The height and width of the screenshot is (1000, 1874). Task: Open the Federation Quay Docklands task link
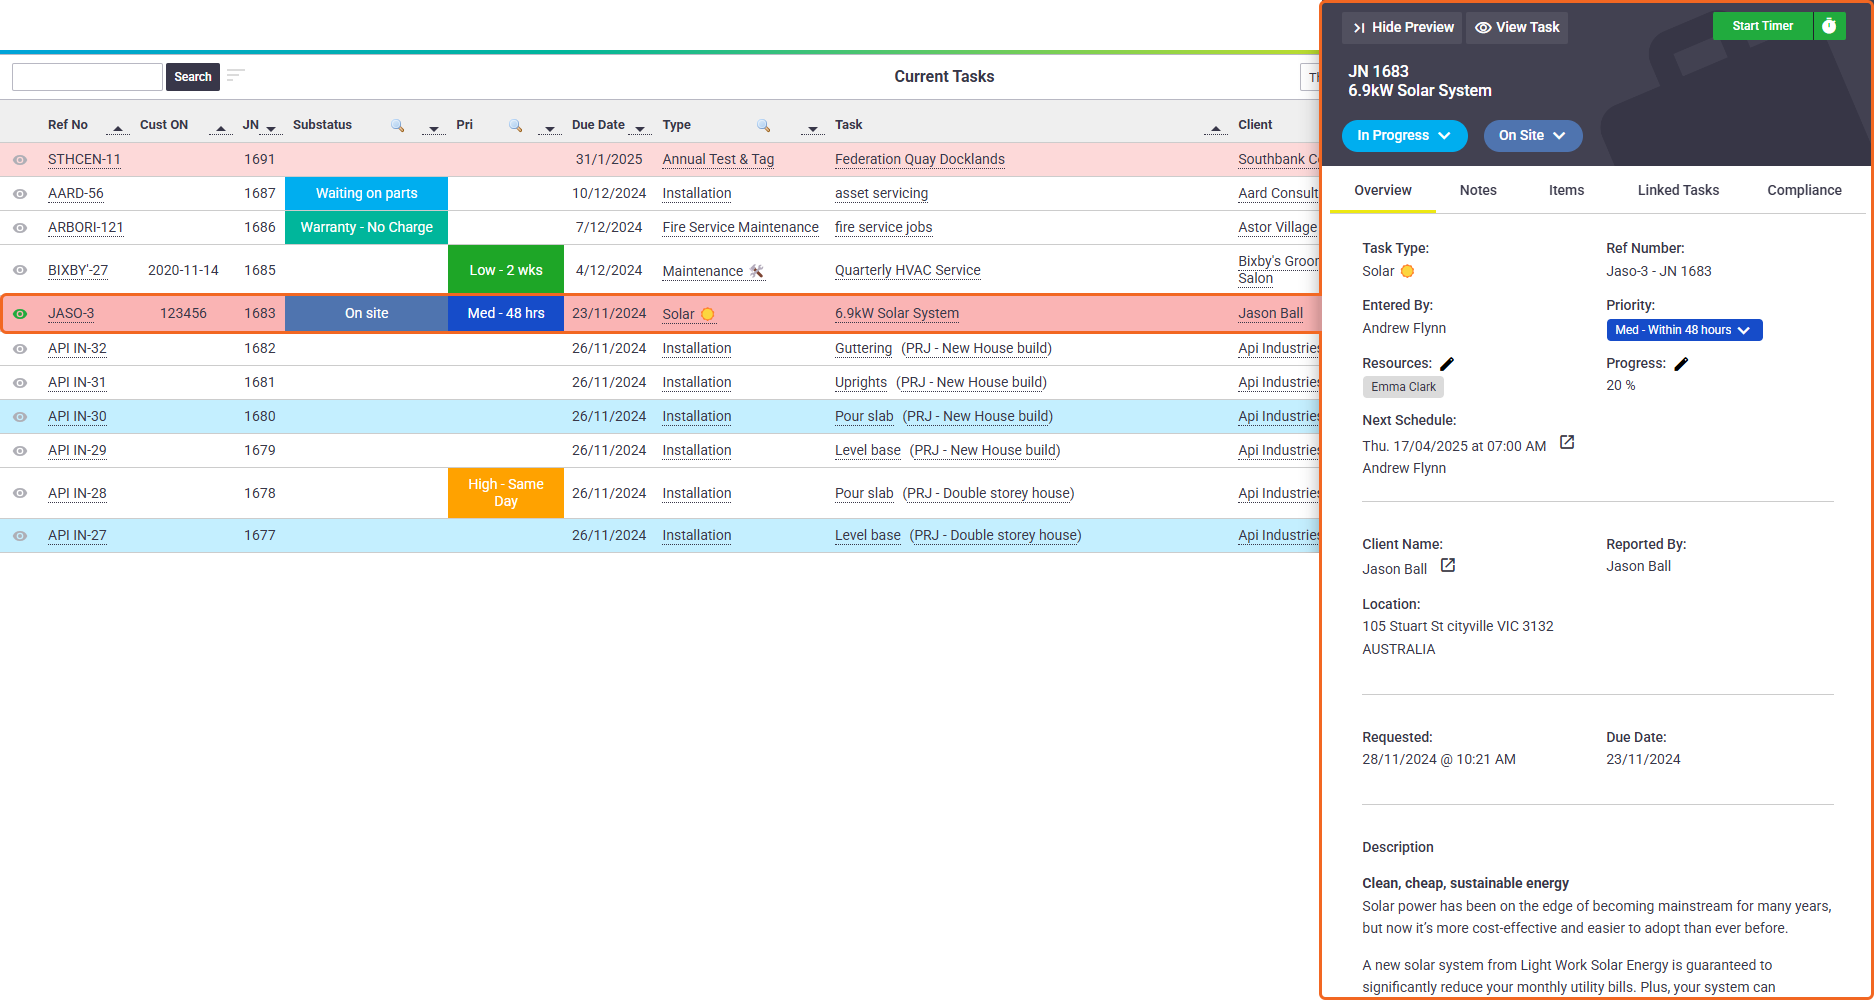[x=920, y=159]
